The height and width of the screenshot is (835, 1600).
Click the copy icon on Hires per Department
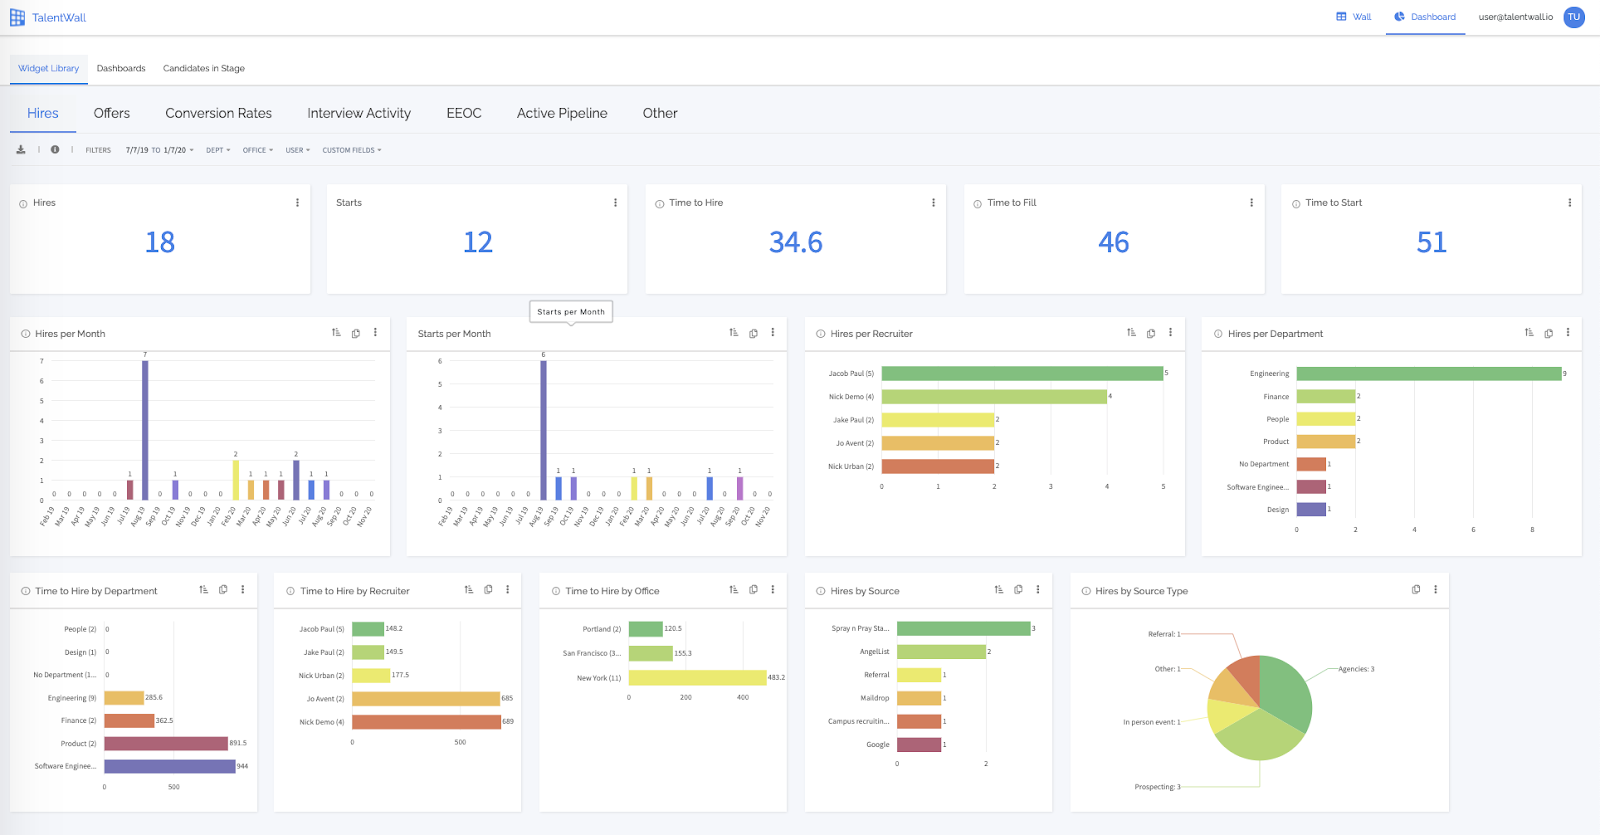pos(1548,334)
